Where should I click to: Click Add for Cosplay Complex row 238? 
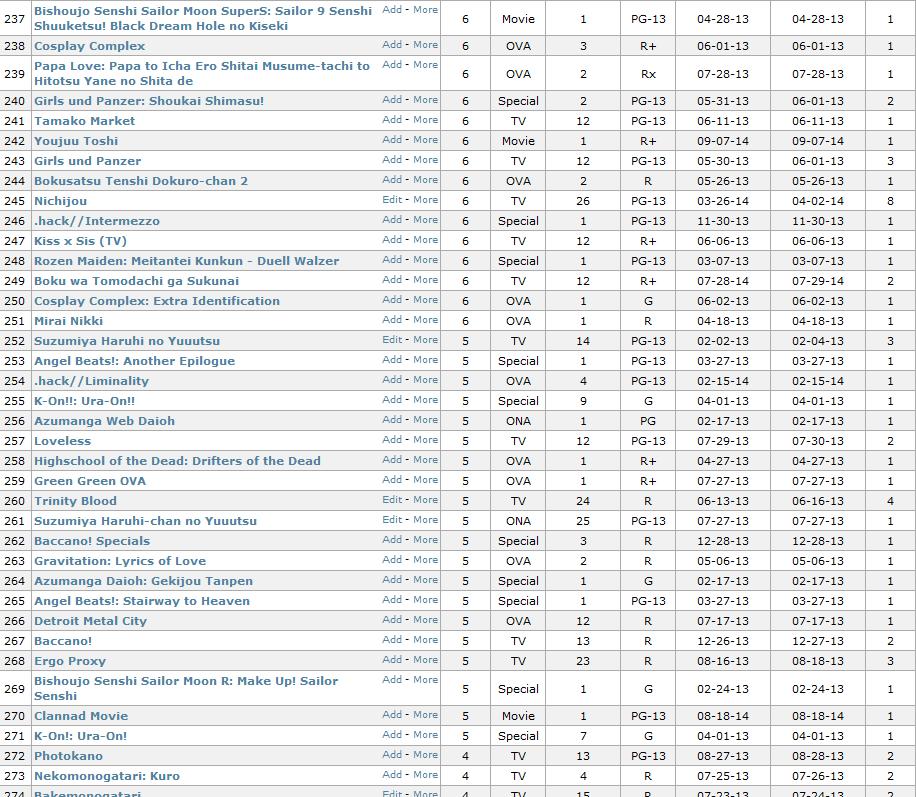tap(392, 45)
